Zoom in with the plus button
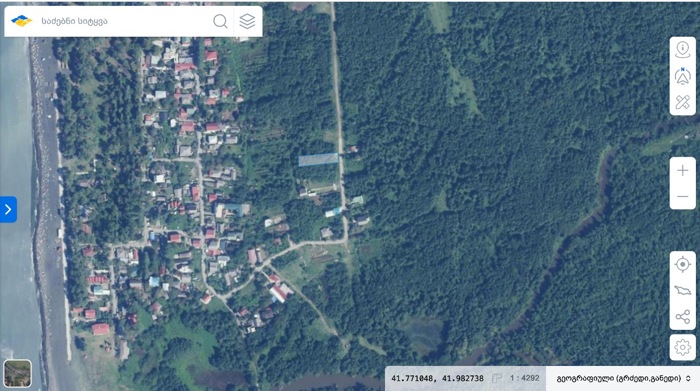Viewport: 700px width, 391px height. [683, 170]
